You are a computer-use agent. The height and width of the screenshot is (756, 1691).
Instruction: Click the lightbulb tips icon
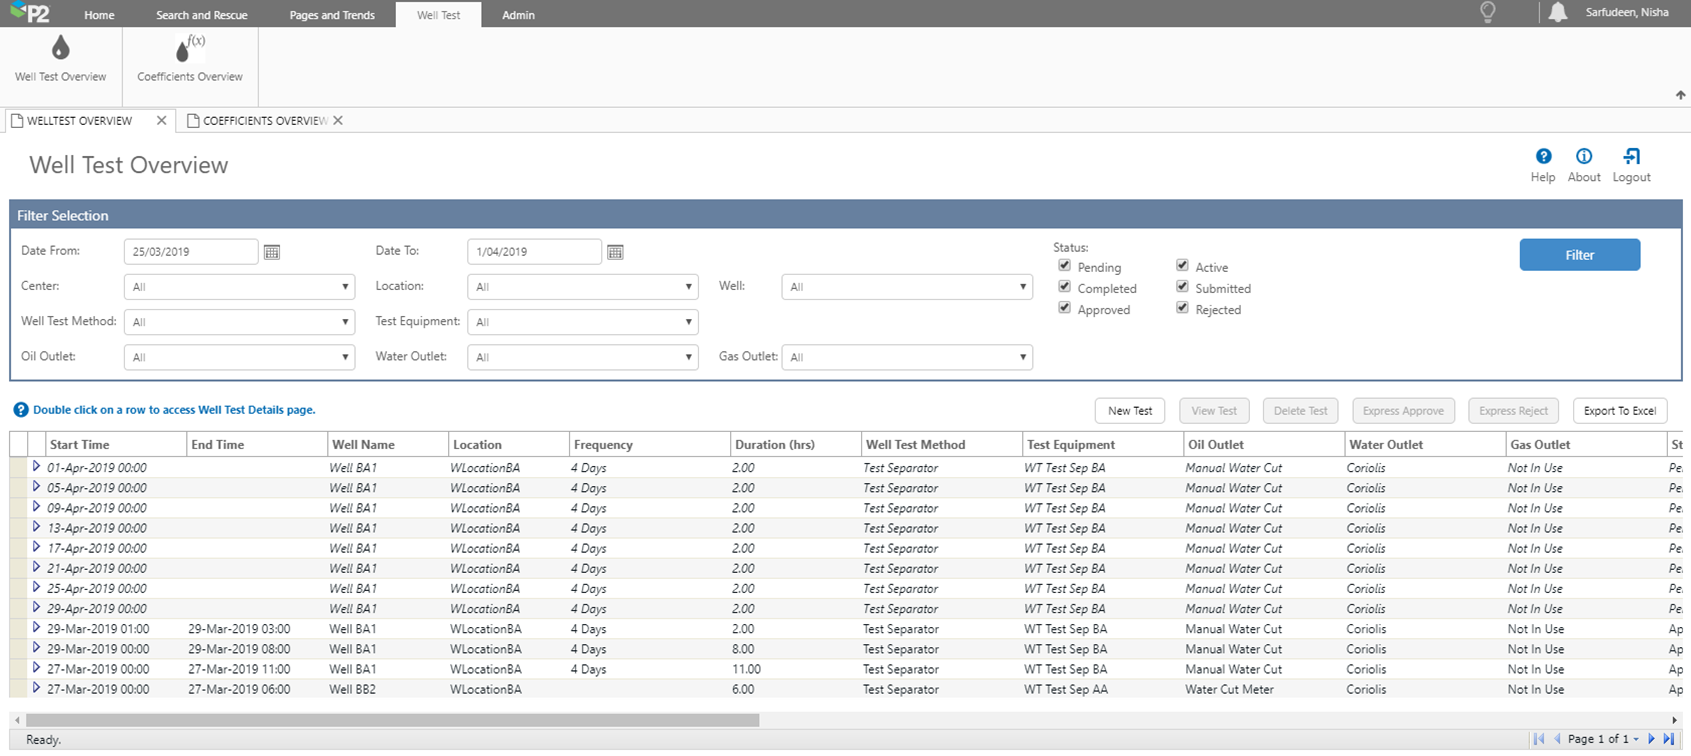point(1487,13)
